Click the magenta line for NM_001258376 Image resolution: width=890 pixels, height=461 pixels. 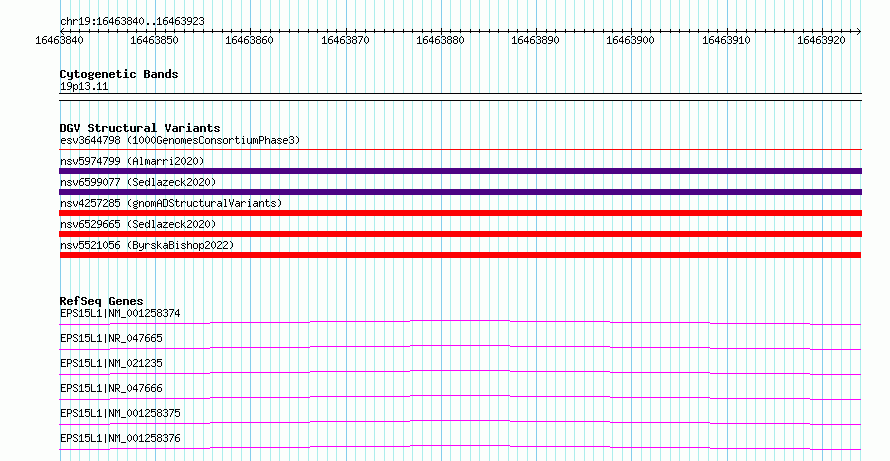(x=460, y=447)
